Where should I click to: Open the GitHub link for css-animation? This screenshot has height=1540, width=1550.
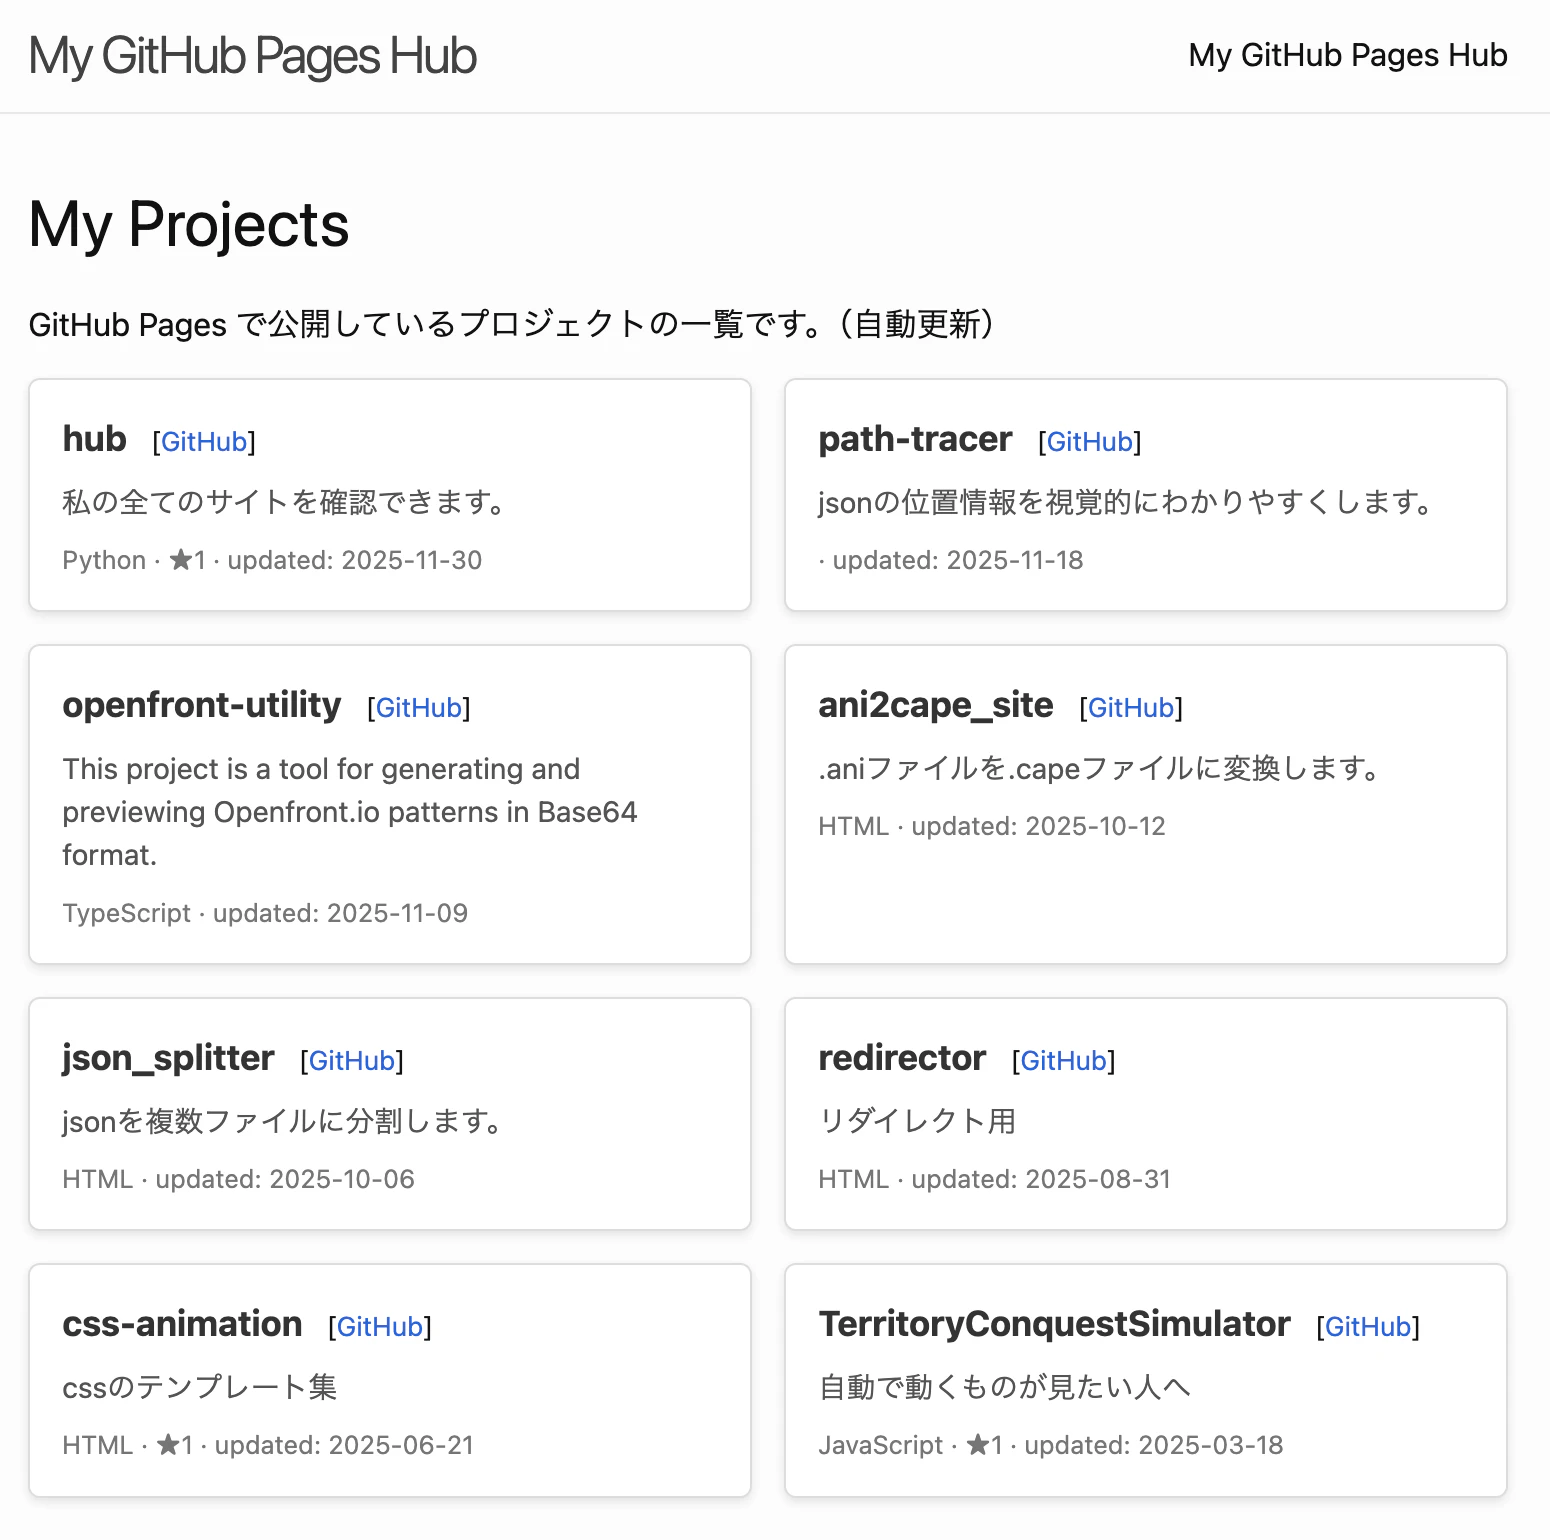tap(380, 1327)
